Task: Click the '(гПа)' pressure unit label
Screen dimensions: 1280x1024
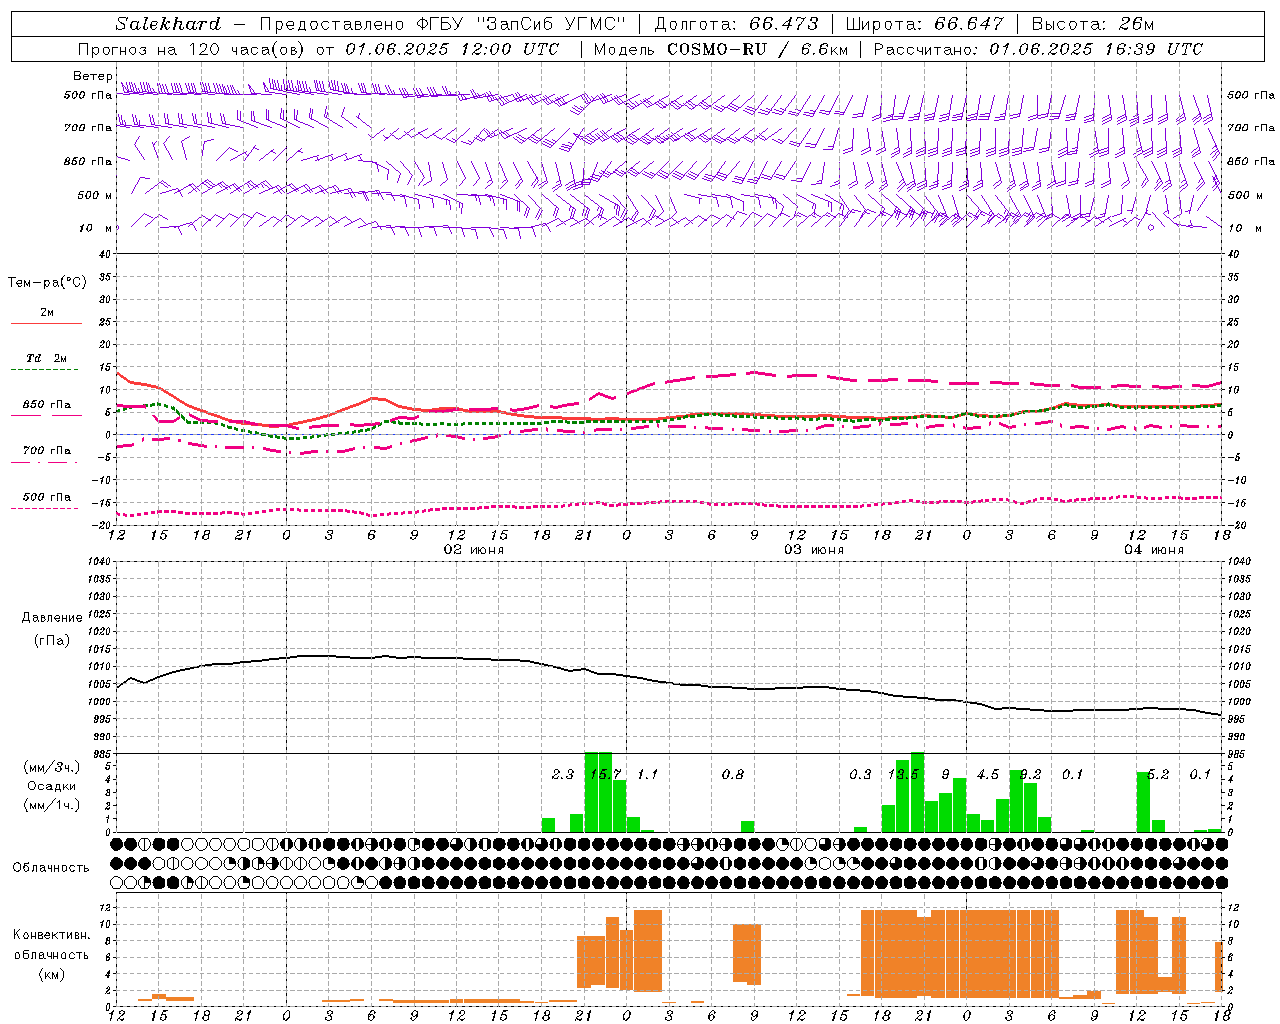Action: click(51, 640)
